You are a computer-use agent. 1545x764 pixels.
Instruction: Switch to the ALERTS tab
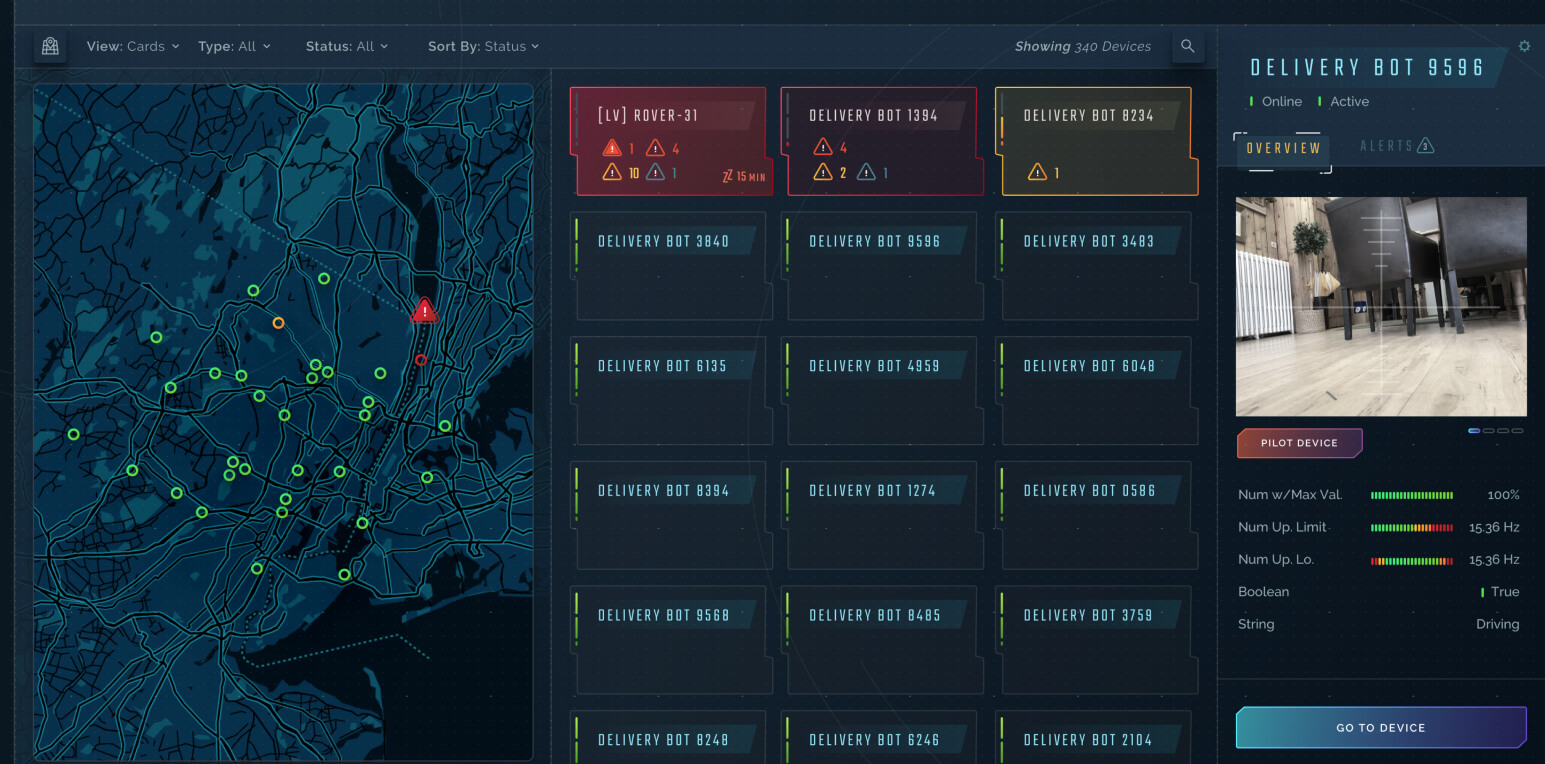click(1397, 146)
